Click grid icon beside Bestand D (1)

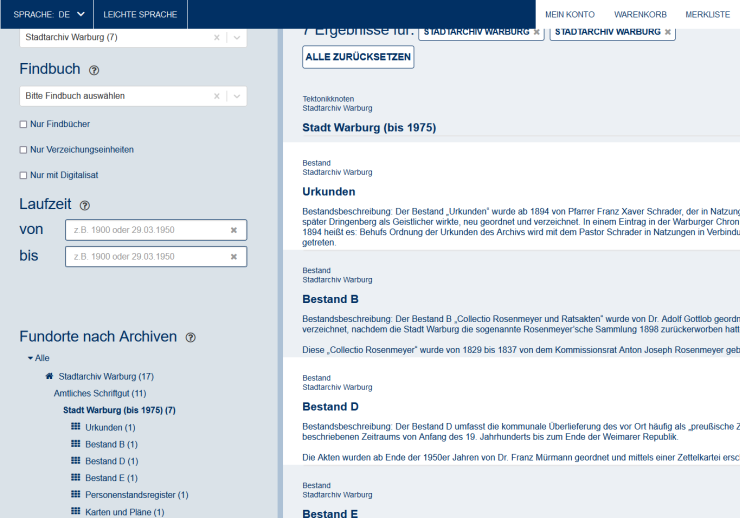(x=76, y=460)
